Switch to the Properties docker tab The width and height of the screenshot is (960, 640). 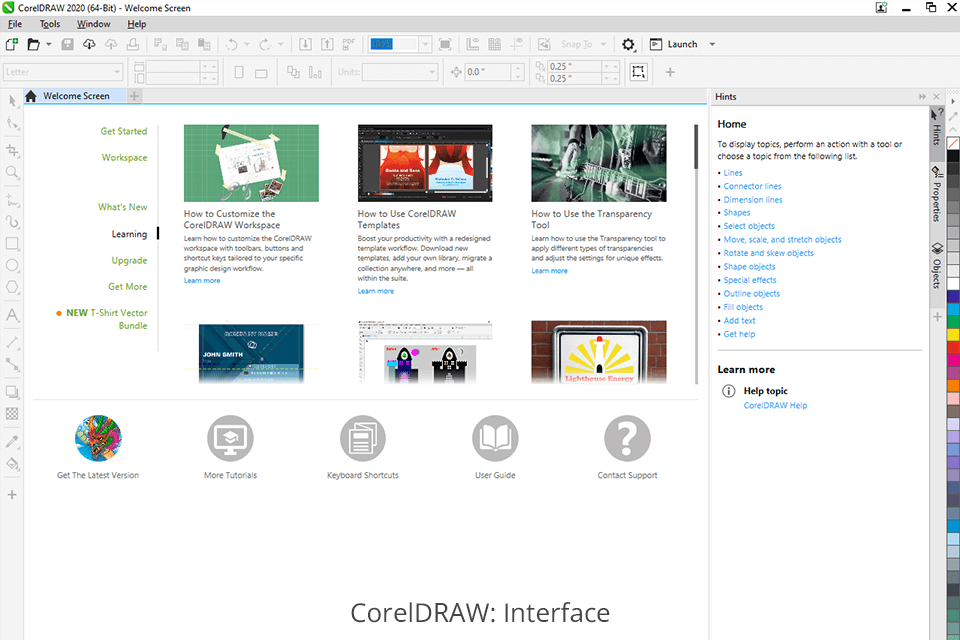[937, 194]
